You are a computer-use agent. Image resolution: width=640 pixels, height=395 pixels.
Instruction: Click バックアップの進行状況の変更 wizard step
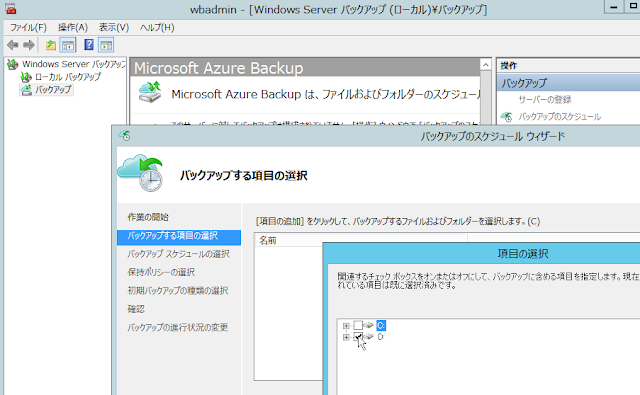tap(178, 327)
